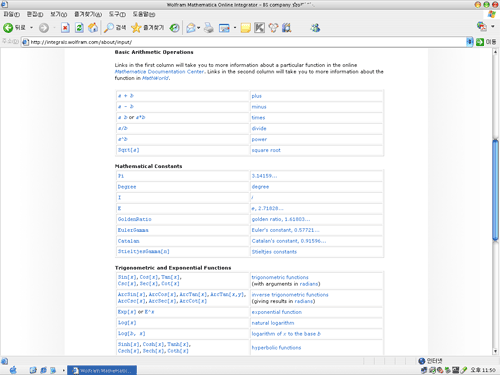The width and height of the screenshot is (500, 375).
Task: Open the 도움말 (Help) menu
Action: pyautogui.click(x=144, y=14)
